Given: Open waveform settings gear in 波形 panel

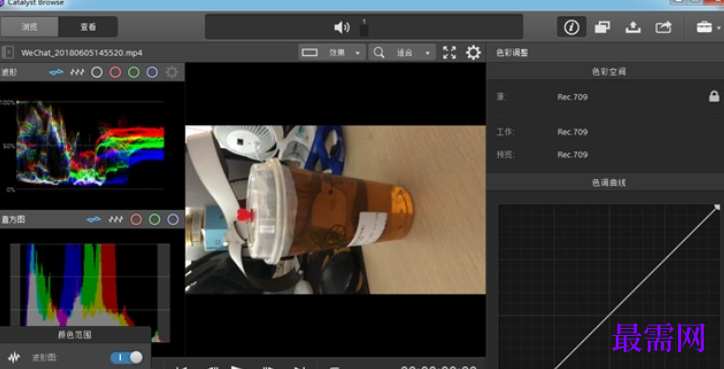Looking at the screenshot, I should tap(172, 72).
